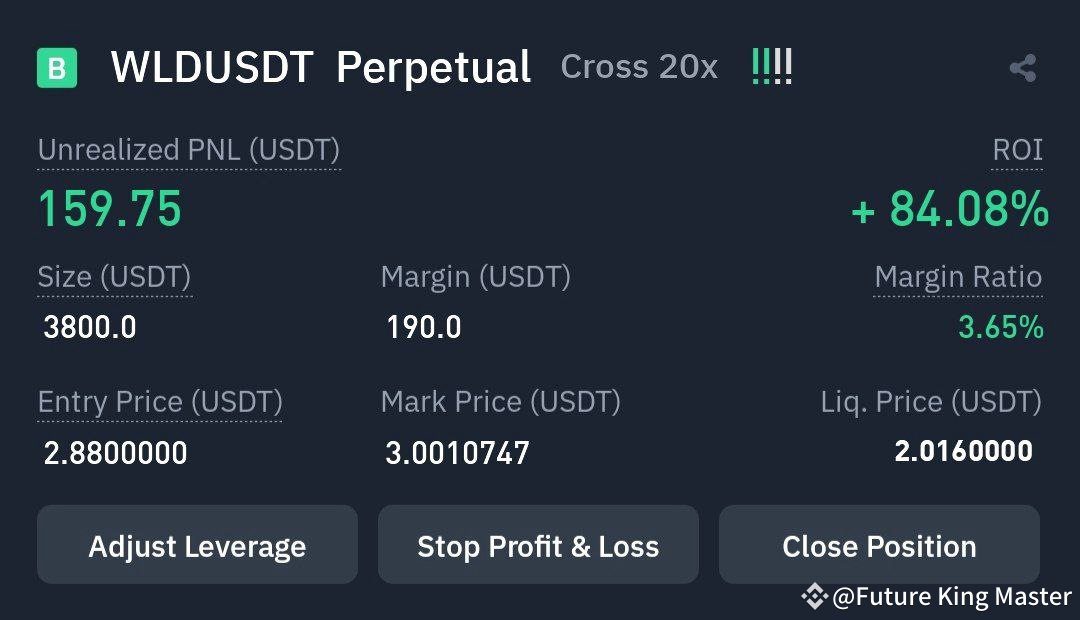Image resolution: width=1080 pixels, height=620 pixels.
Task: Click the watermark diamond icon near Future King Master
Action: [815, 597]
